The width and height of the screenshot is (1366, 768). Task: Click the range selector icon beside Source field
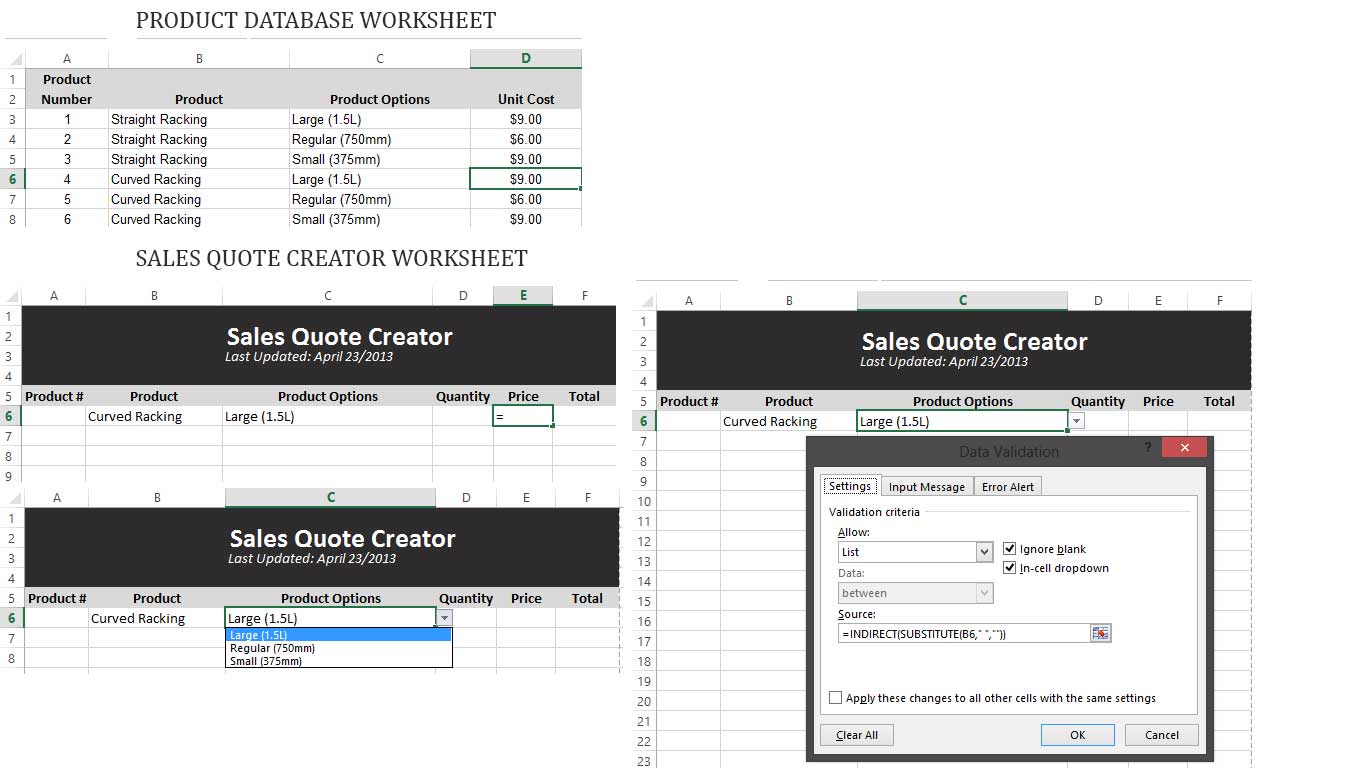pos(1101,633)
